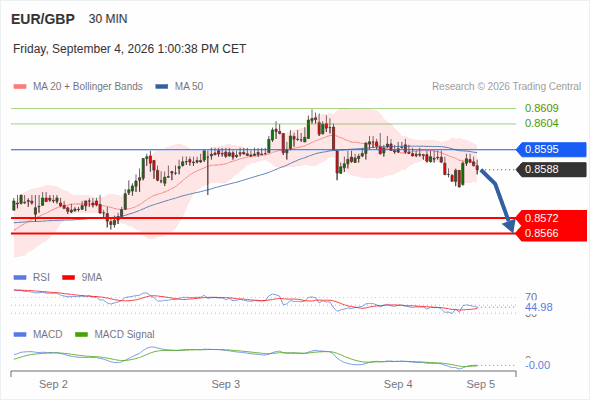Click the red 0.8572 support price tag
The width and height of the screenshot is (590, 400).
[551, 218]
